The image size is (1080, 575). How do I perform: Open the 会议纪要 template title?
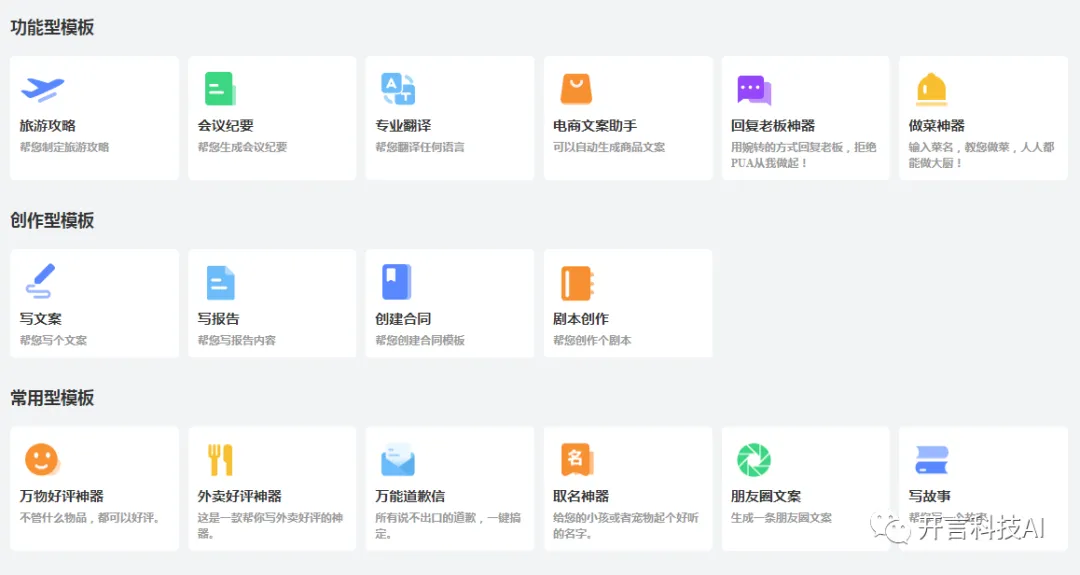coord(225,126)
